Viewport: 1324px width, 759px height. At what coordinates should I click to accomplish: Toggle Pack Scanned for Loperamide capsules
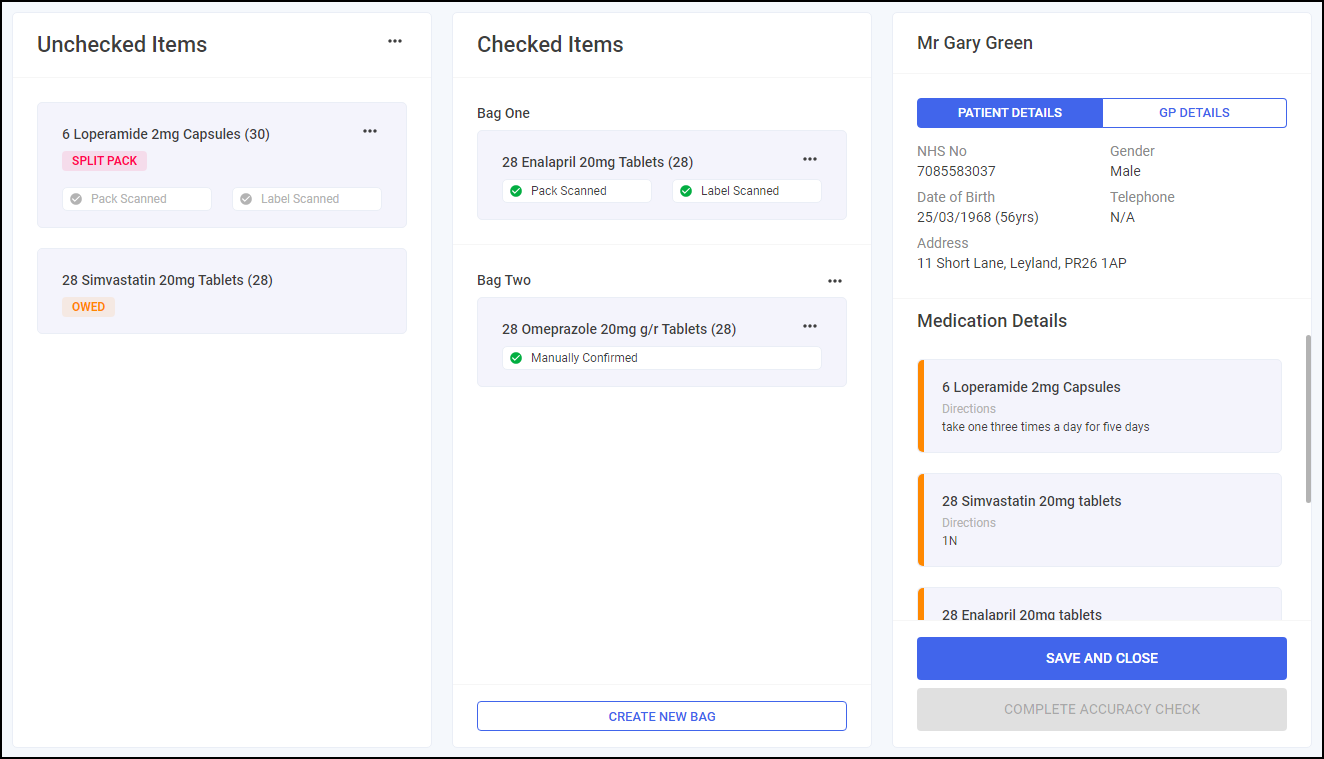click(x=137, y=199)
